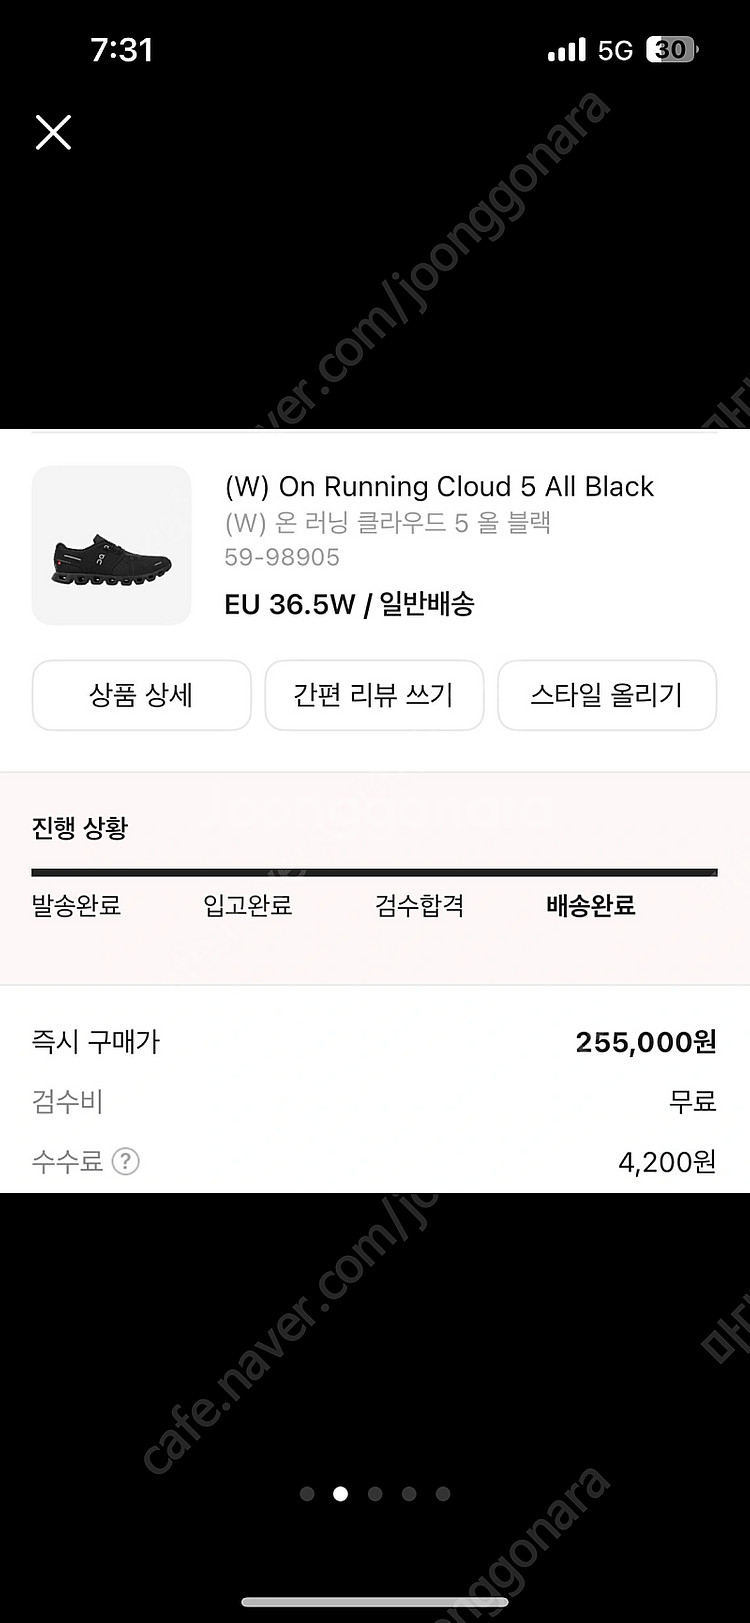Close the image viewer with X icon

pos(53,132)
